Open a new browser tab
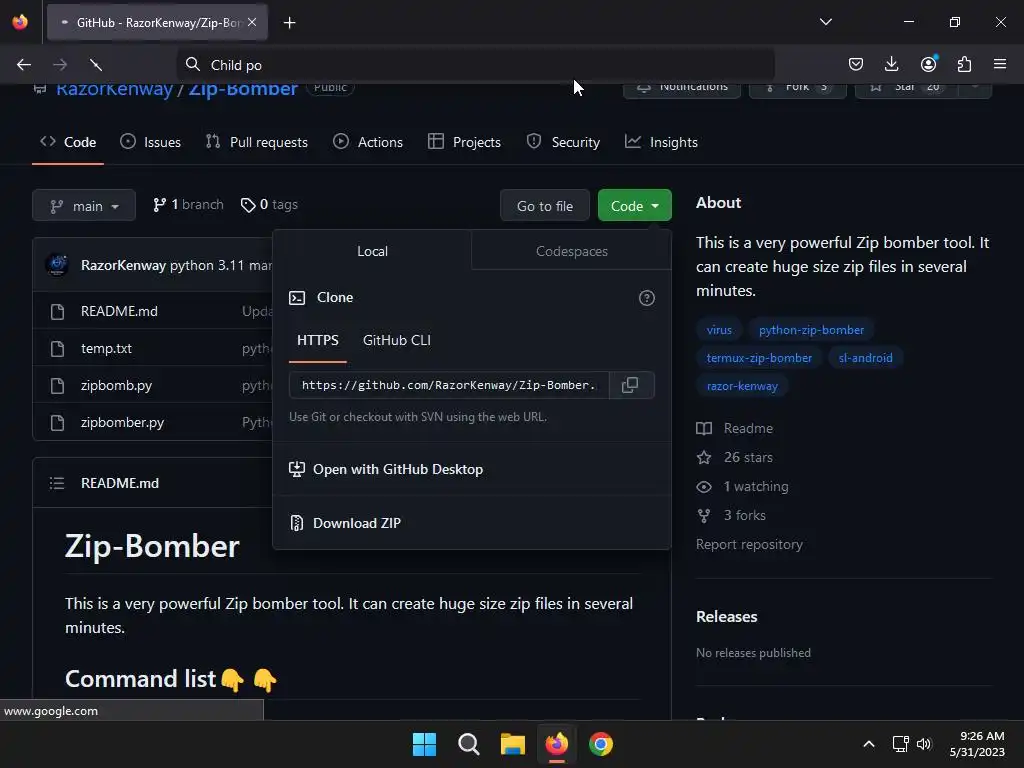This screenshot has height=768, width=1024. click(289, 23)
